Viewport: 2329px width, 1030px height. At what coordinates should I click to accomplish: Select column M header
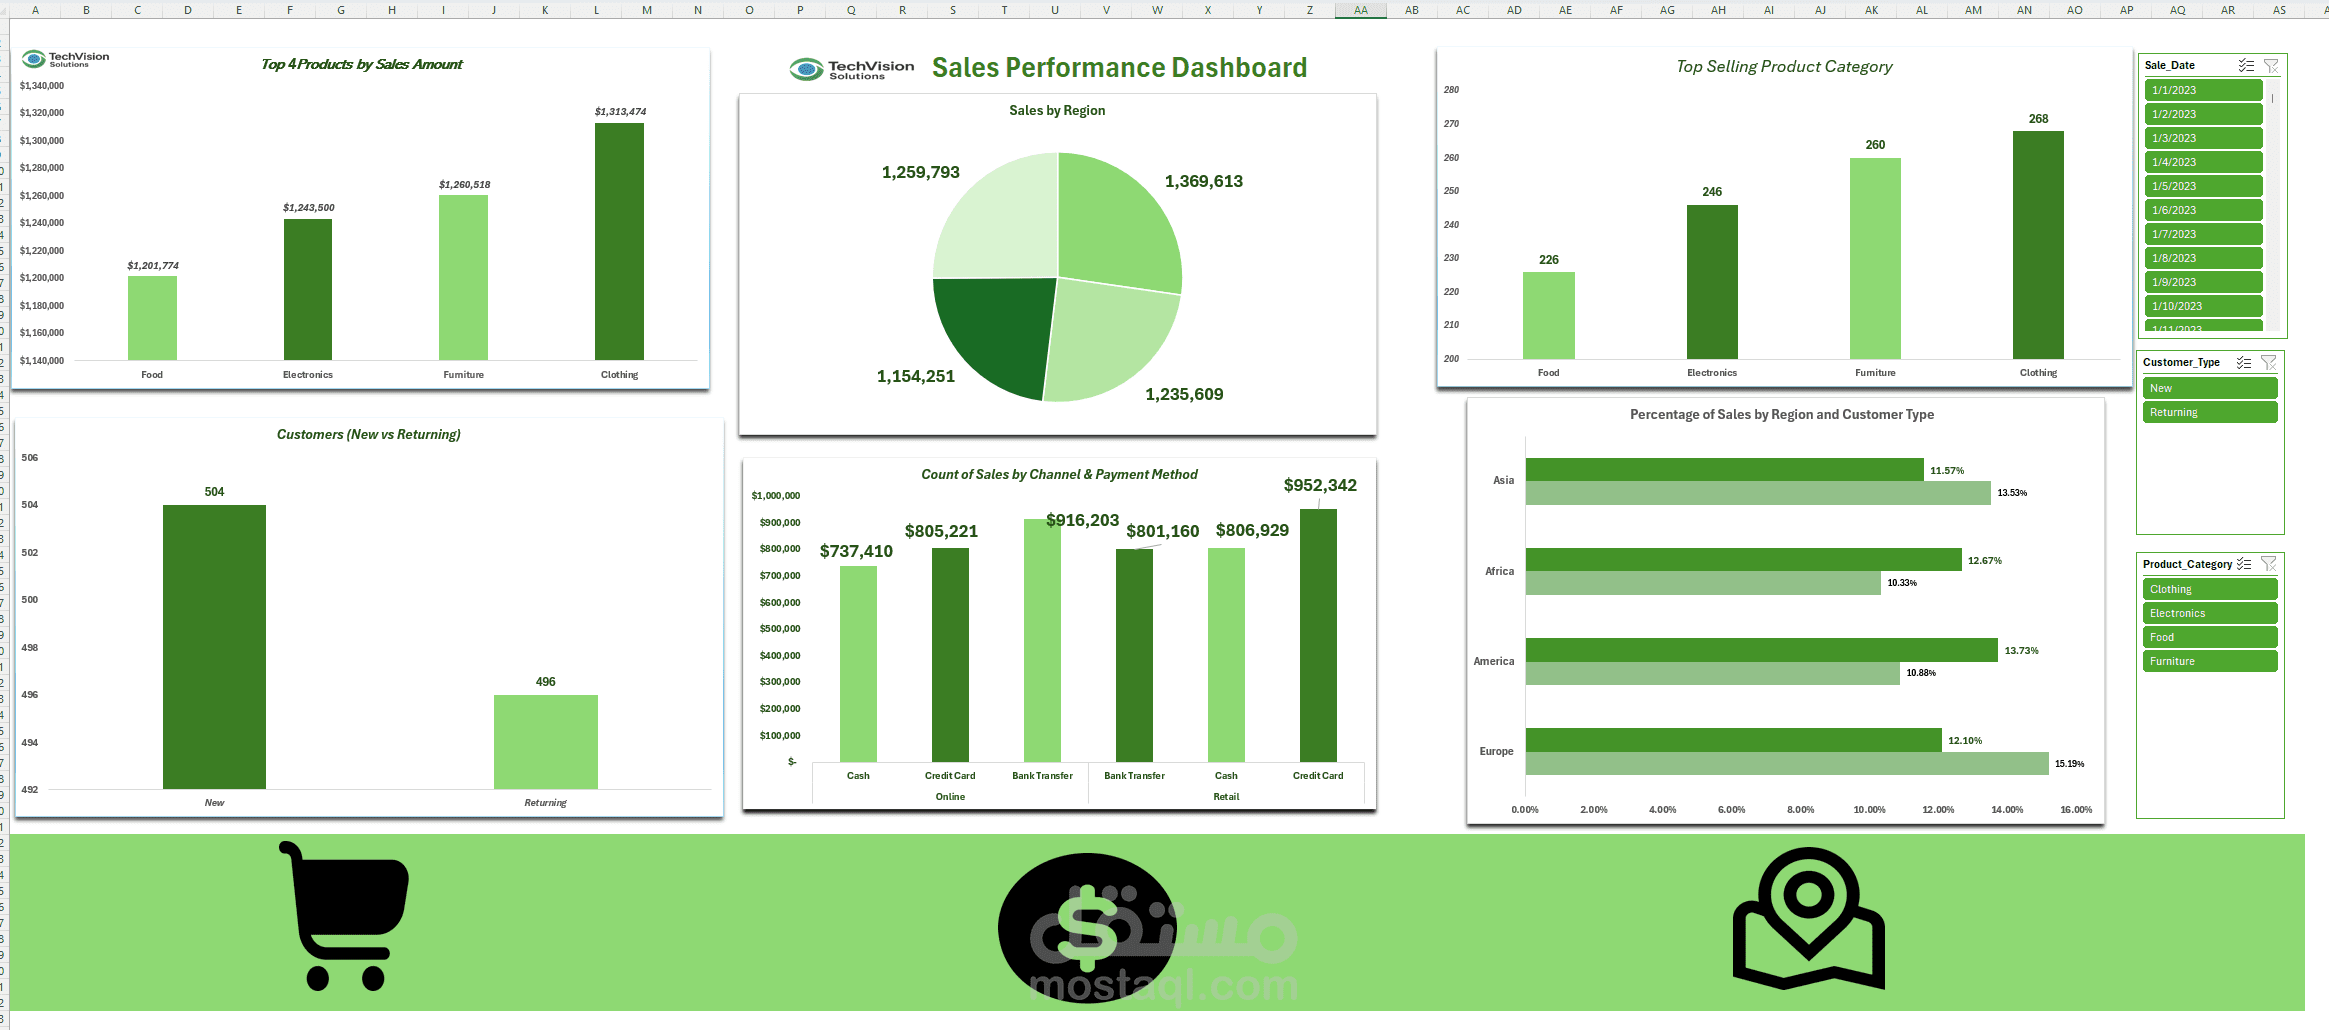647,10
